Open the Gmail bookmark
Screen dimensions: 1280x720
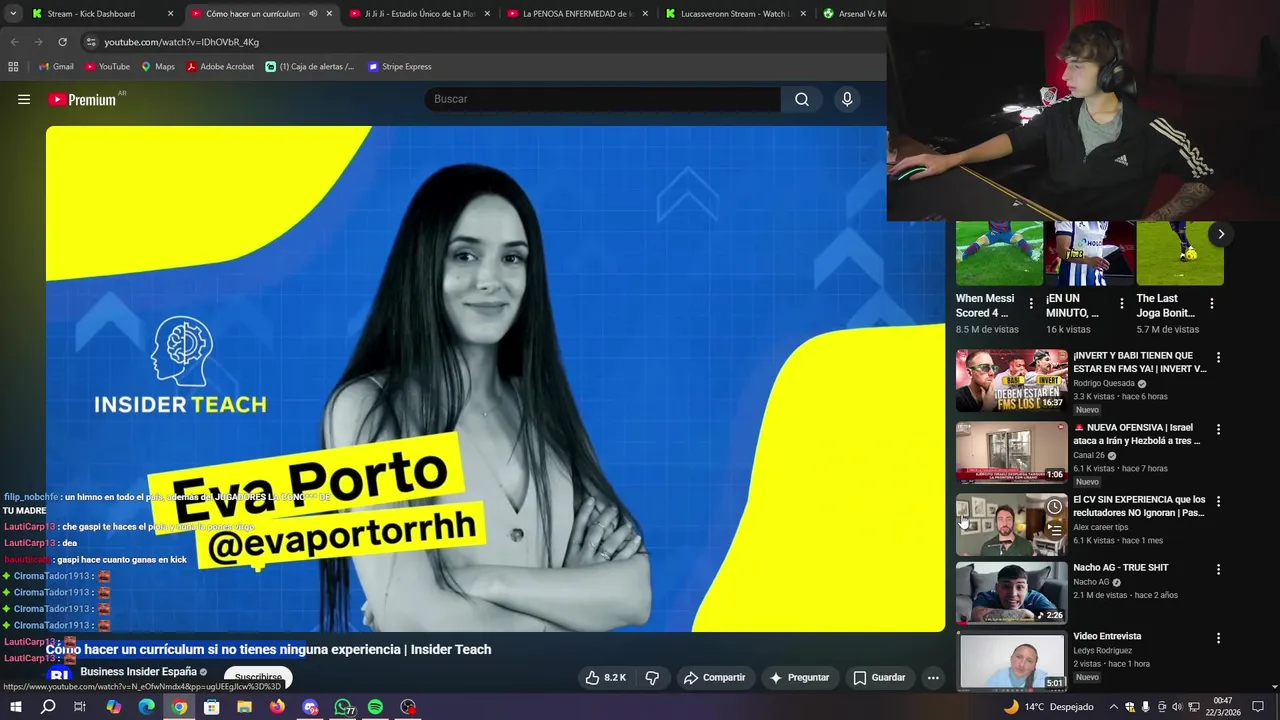(56, 67)
